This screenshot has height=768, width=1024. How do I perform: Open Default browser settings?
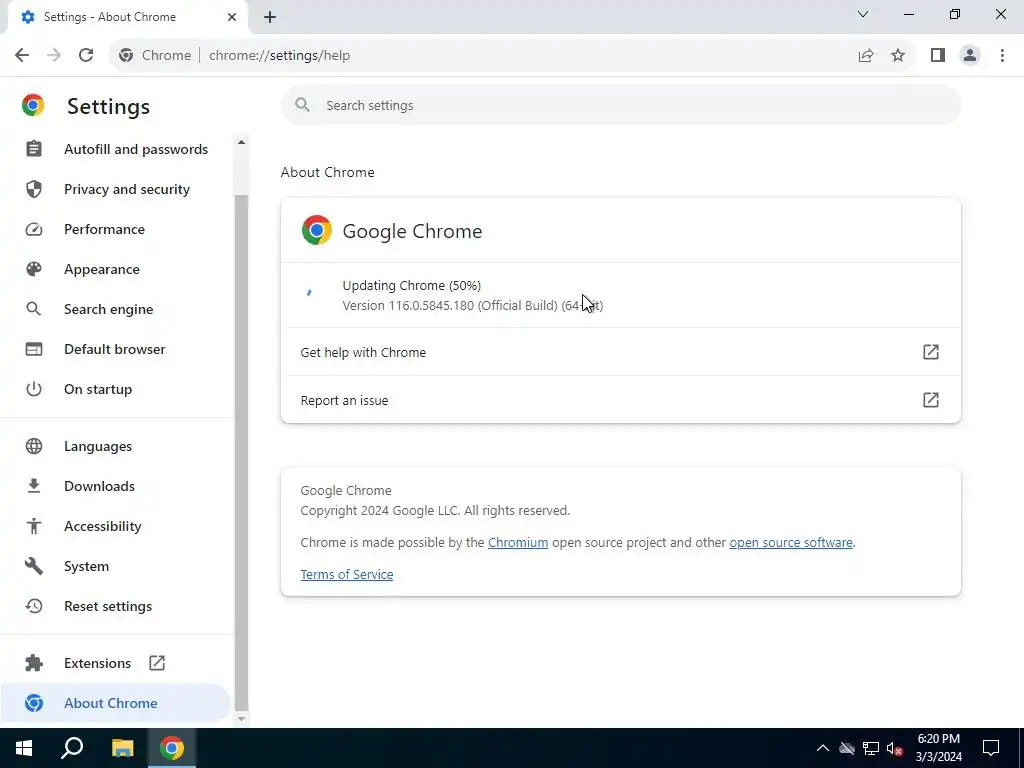pos(116,349)
